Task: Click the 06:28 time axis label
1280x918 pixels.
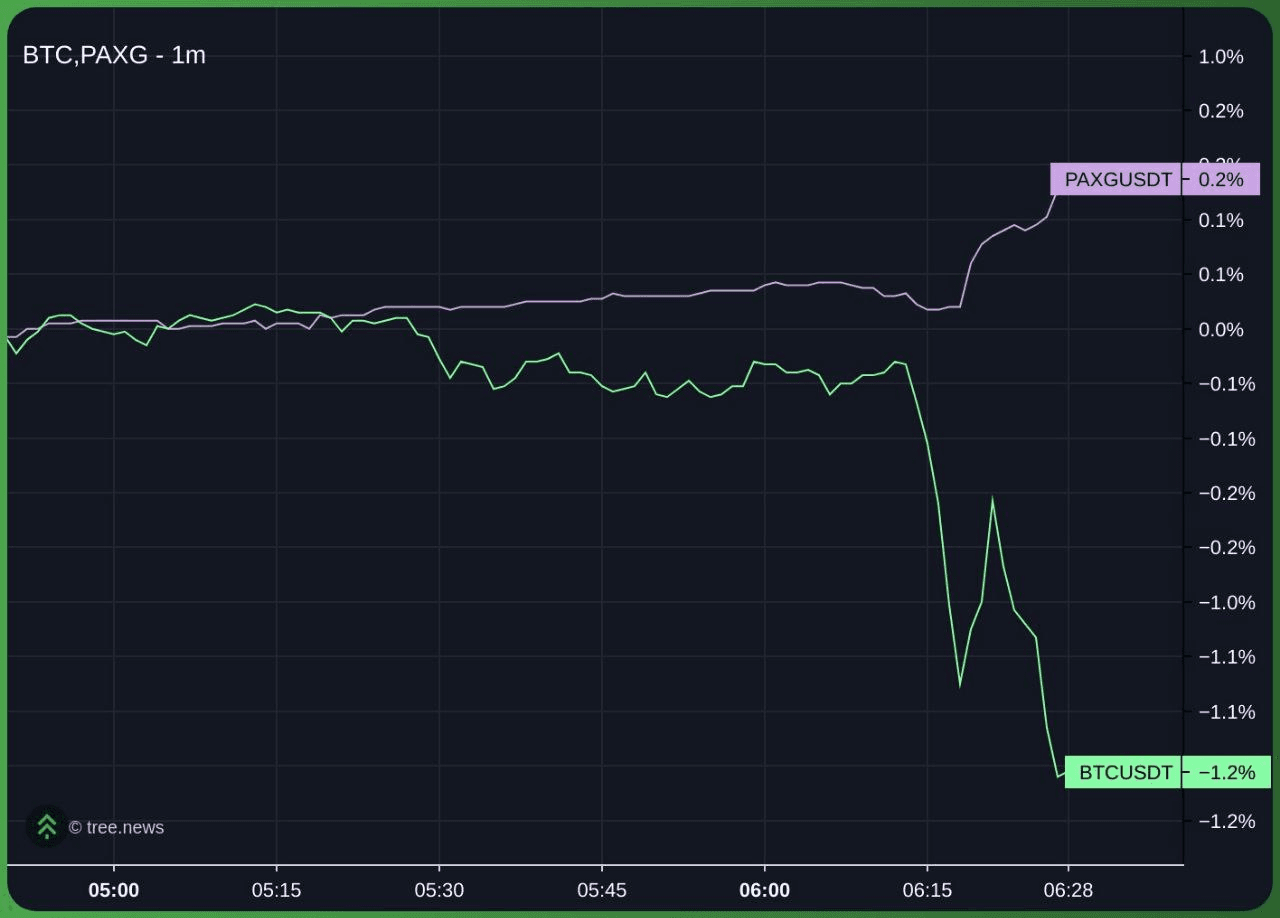Action: [x=1068, y=890]
